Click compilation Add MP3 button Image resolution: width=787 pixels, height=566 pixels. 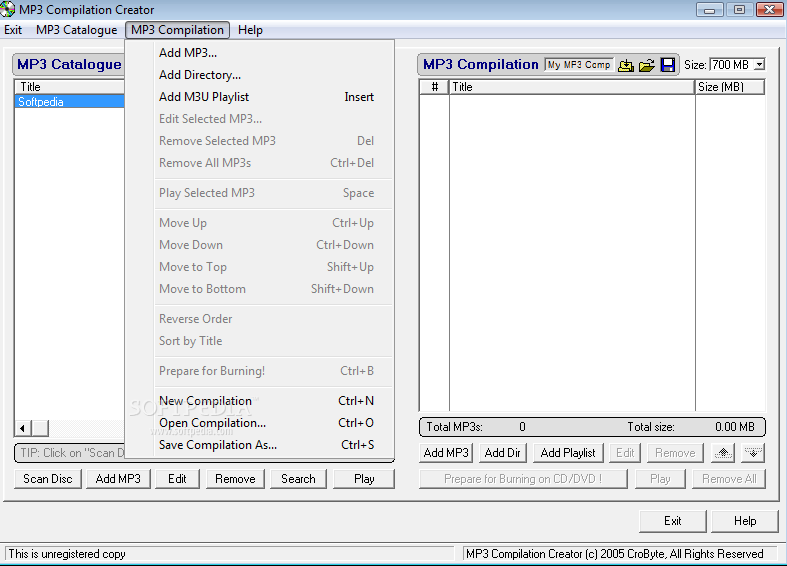click(x=446, y=453)
